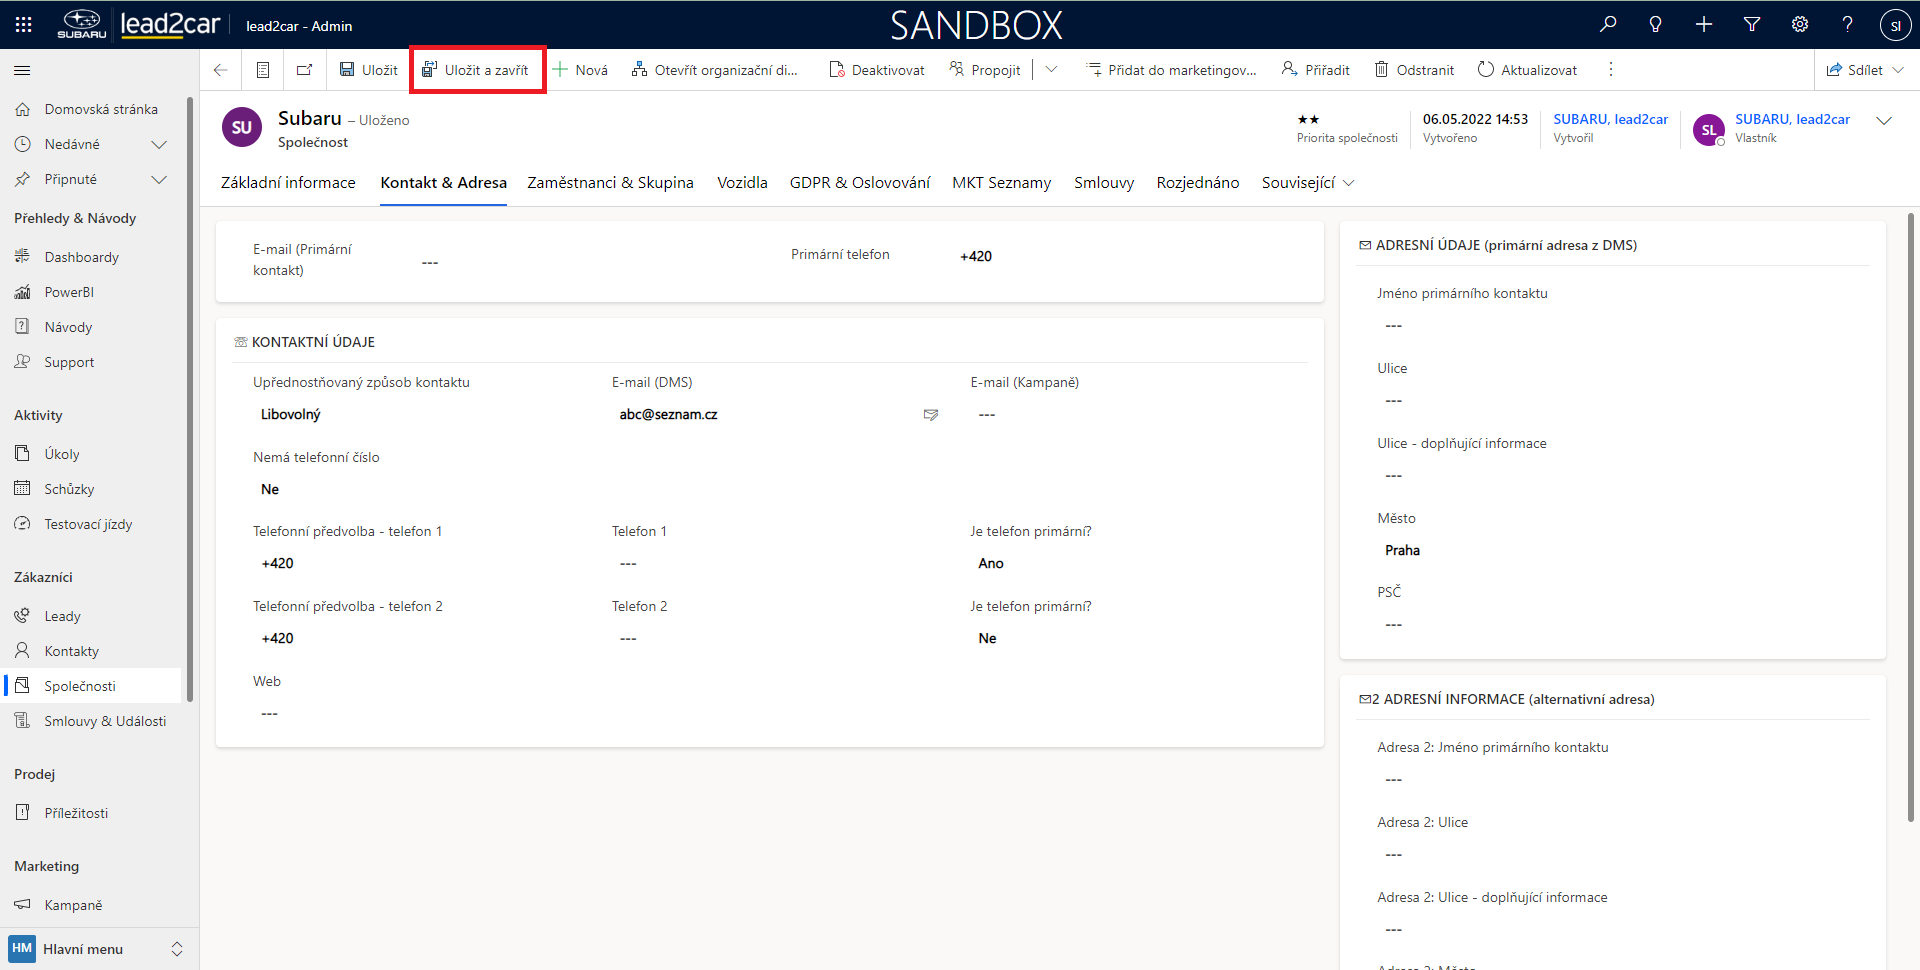Click send email icon next to abc@seznam.cz

pos(931,415)
